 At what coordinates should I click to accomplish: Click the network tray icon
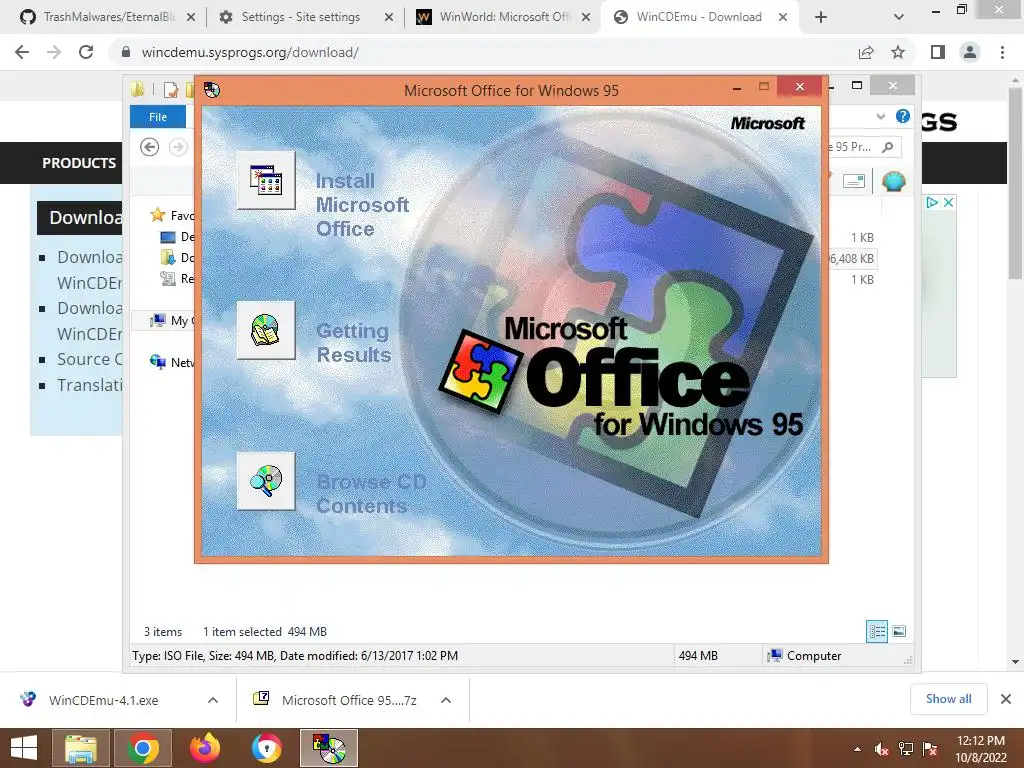pyautogui.click(x=906, y=749)
